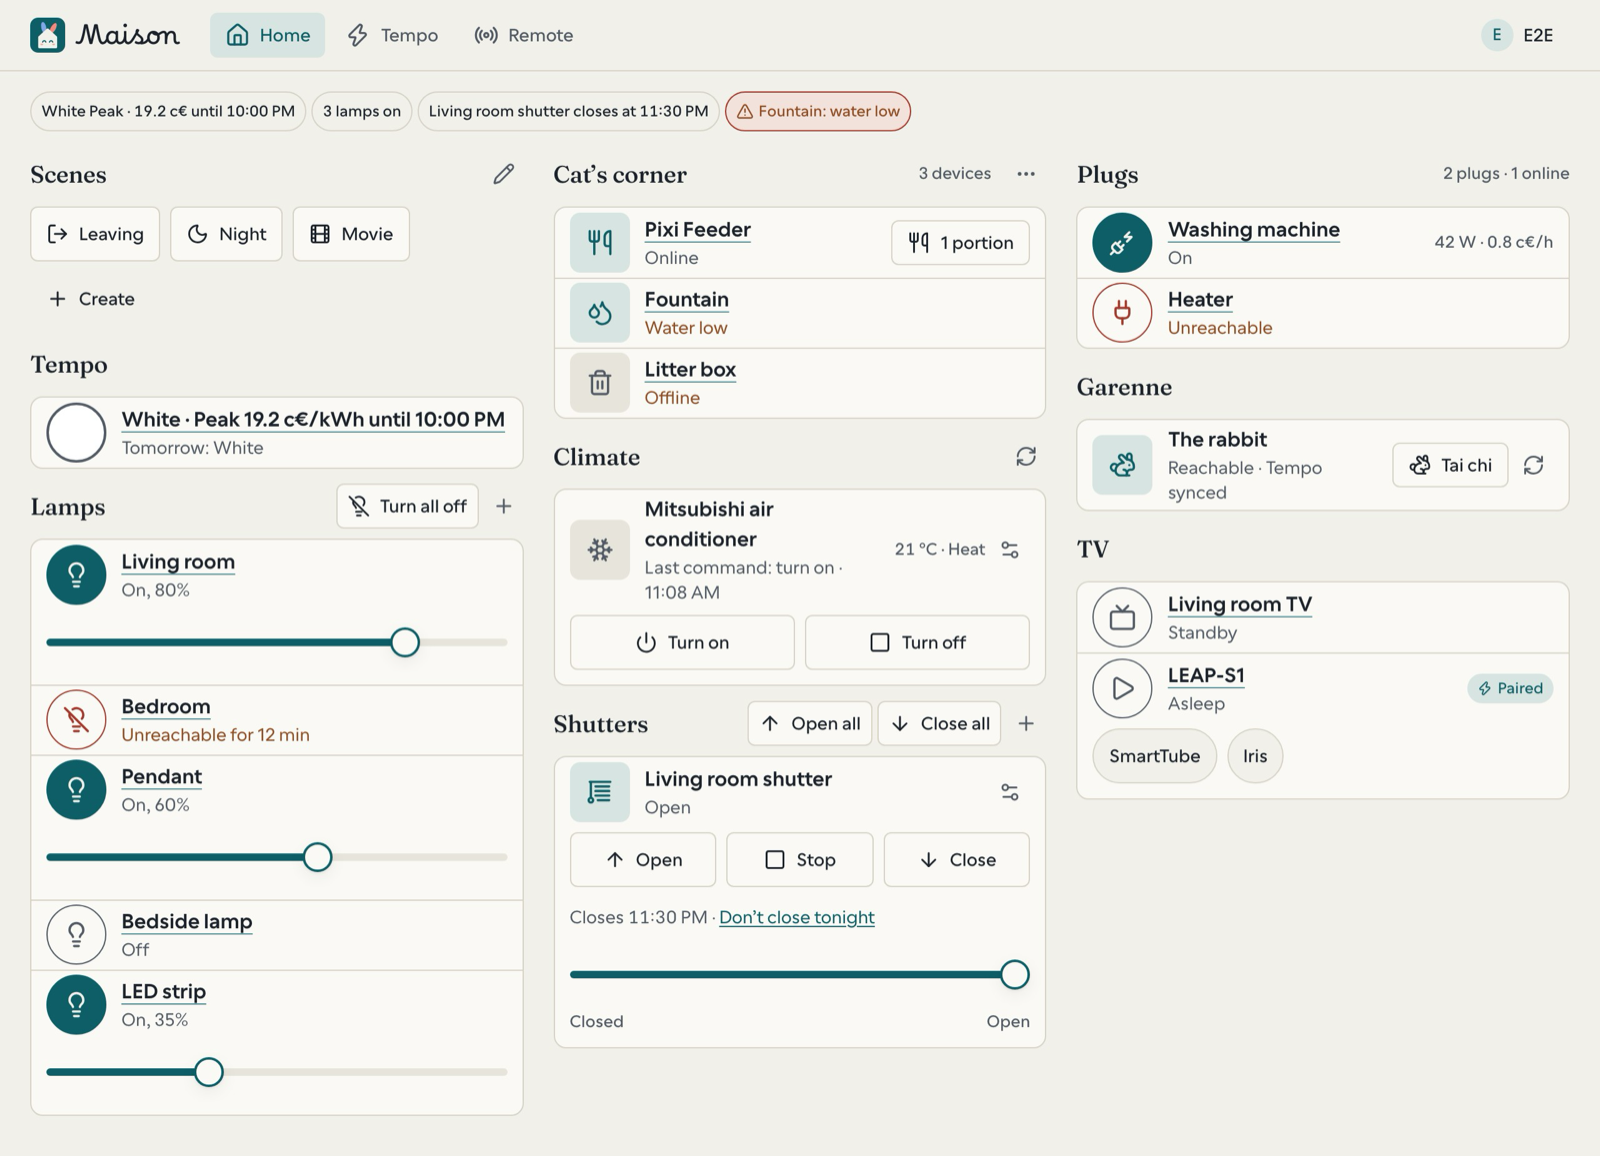This screenshot has width=1600, height=1156.
Task: Toggle the Pendant lamp bulb
Action: click(76, 790)
